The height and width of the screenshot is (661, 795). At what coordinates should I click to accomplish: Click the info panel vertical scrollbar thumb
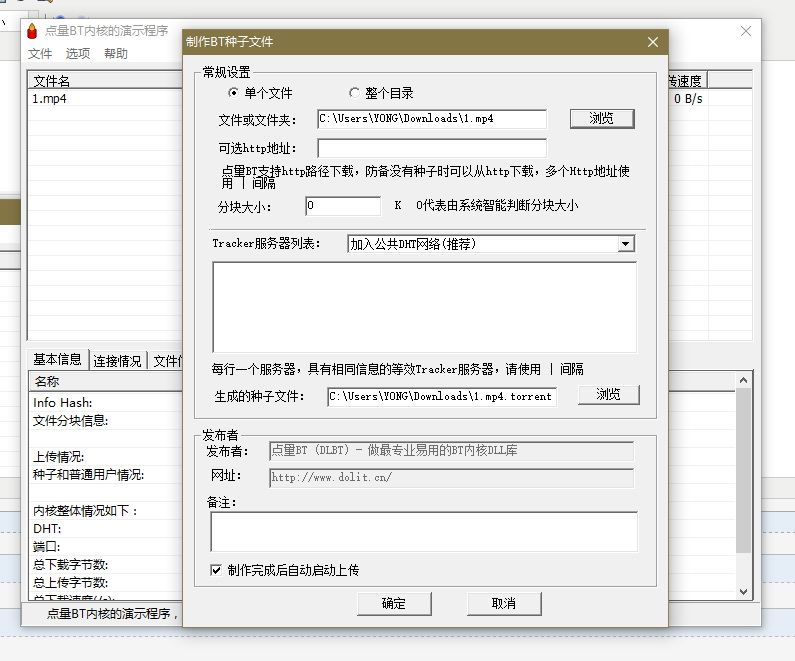[x=743, y=470]
